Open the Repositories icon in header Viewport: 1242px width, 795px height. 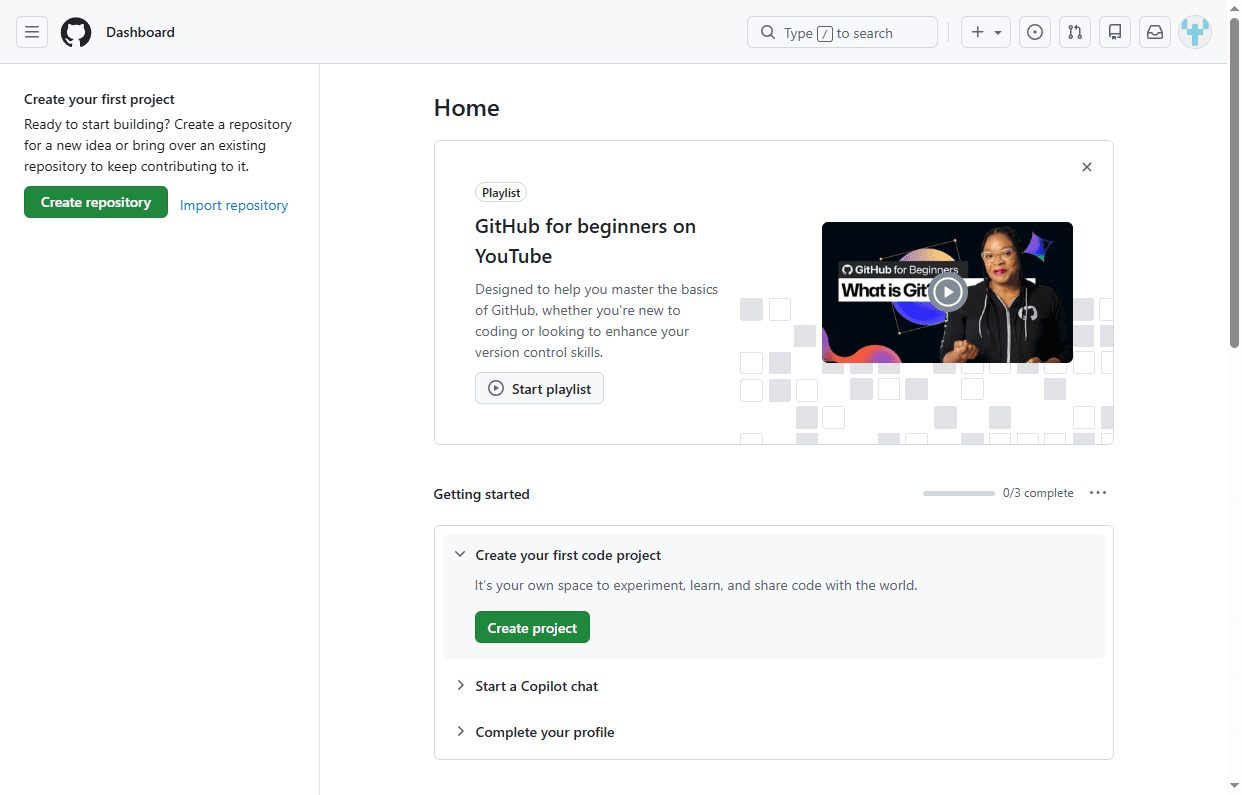click(1115, 32)
